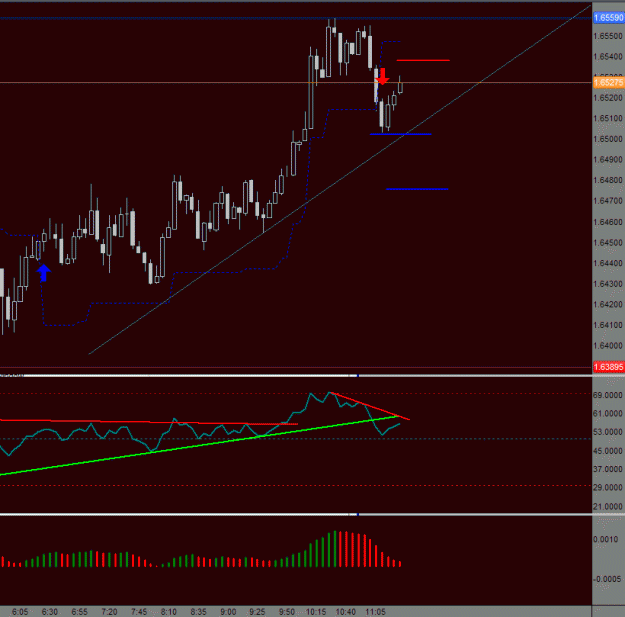Click the 6:30 time axis label
Viewport: 625px width, 617px height.
tap(50, 612)
